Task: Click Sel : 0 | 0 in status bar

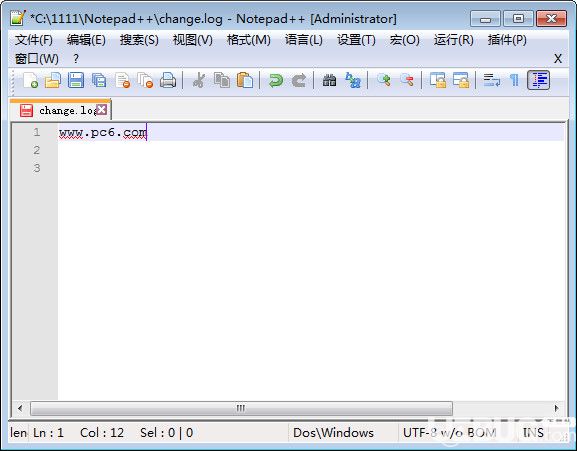Action: pos(167,433)
